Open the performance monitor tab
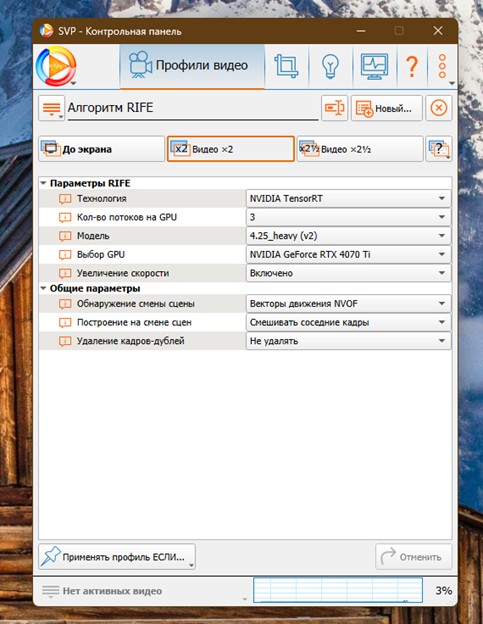Viewport: 483px width, 624px height. pos(374,66)
